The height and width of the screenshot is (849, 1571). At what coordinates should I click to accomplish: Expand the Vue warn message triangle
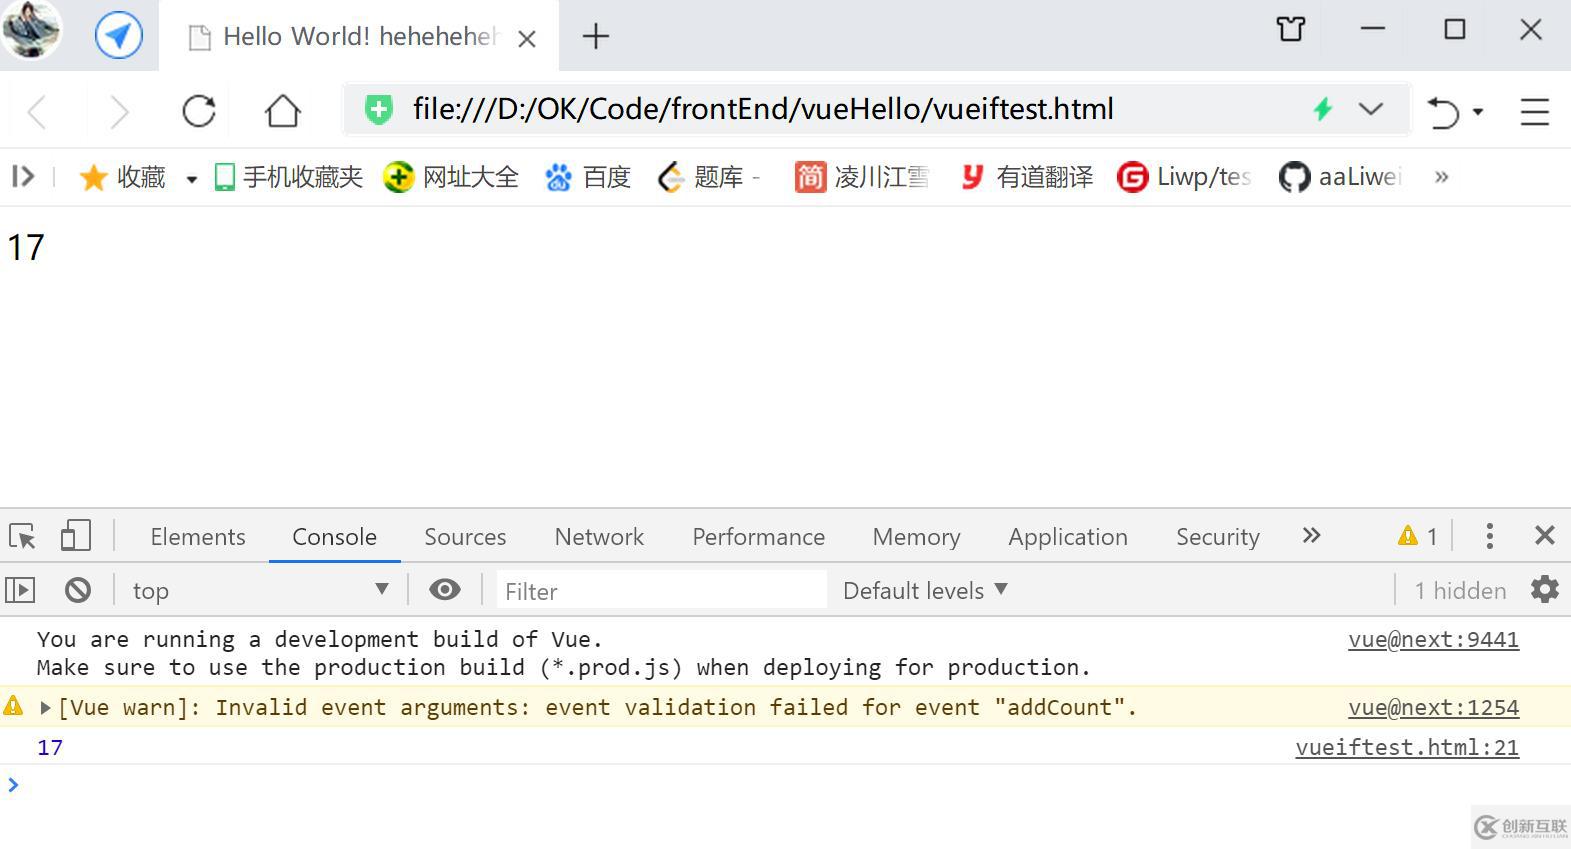click(x=45, y=707)
